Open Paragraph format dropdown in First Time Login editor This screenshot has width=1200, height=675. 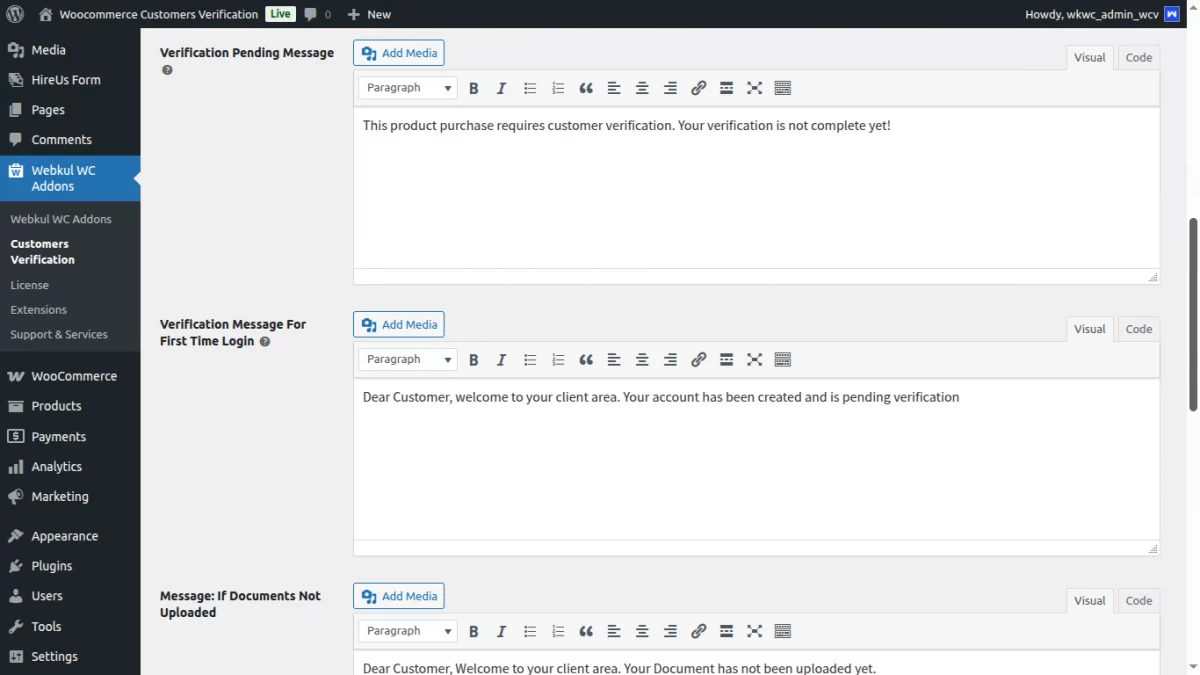click(408, 360)
